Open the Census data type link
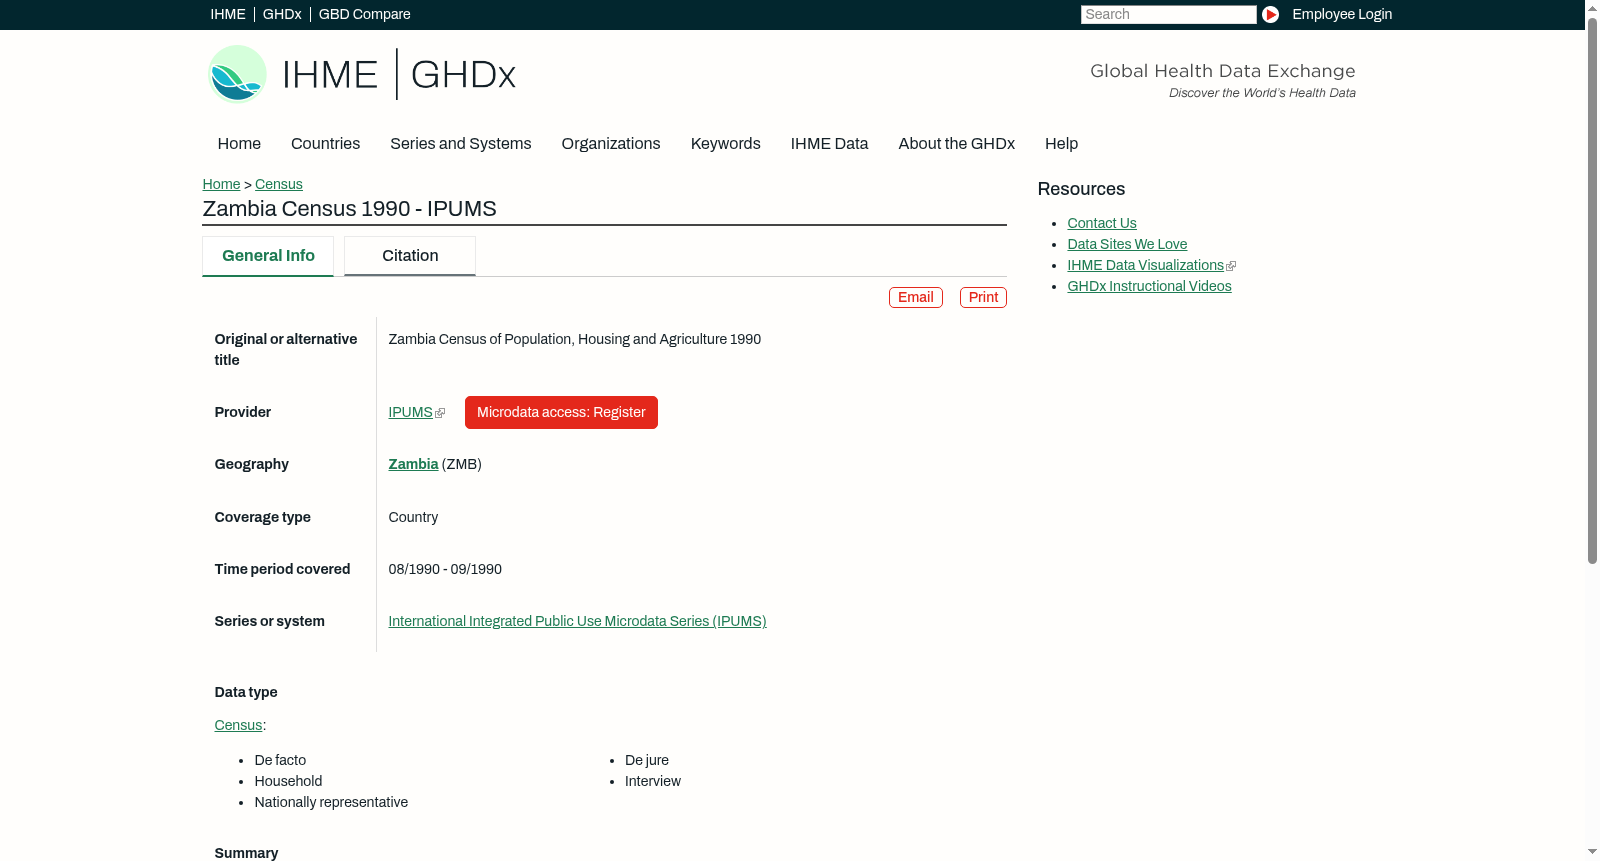The image size is (1600, 861). [x=238, y=725]
